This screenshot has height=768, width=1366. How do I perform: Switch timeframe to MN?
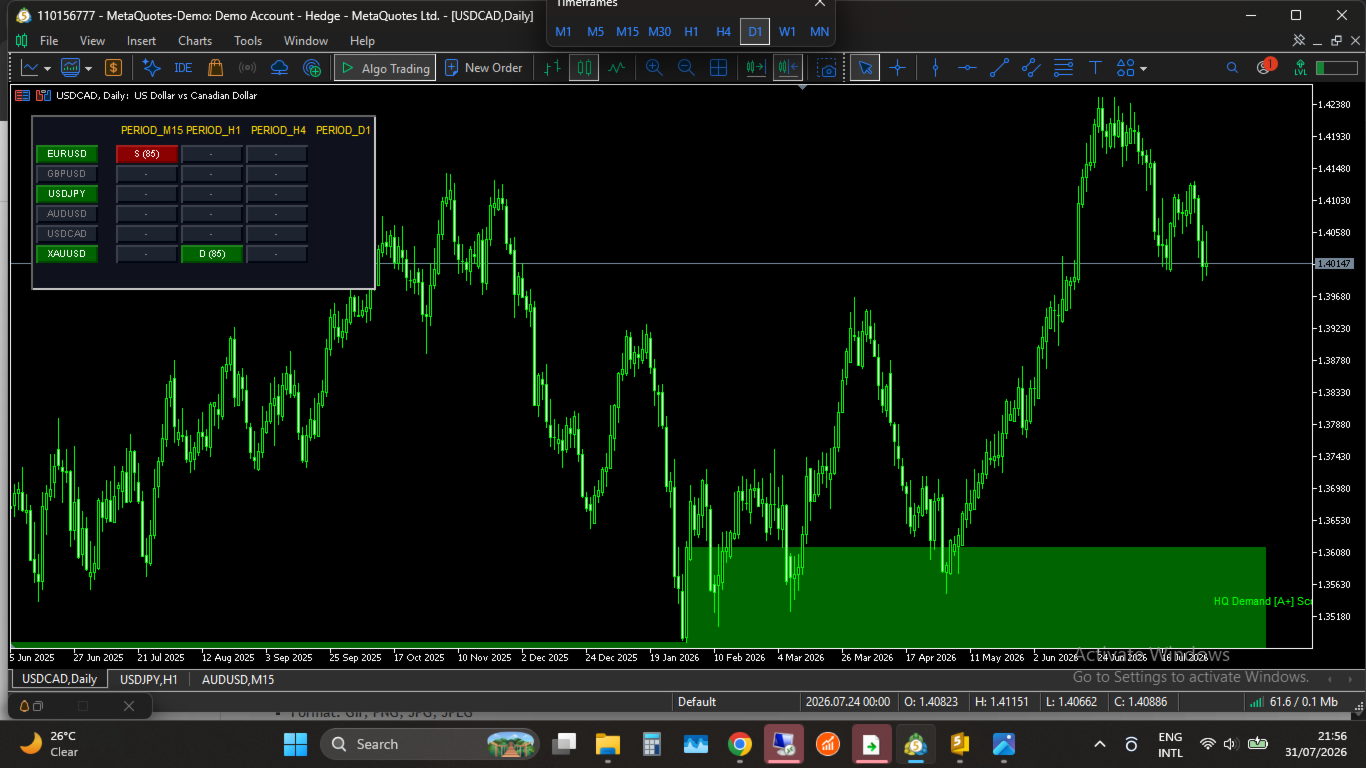(x=820, y=32)
